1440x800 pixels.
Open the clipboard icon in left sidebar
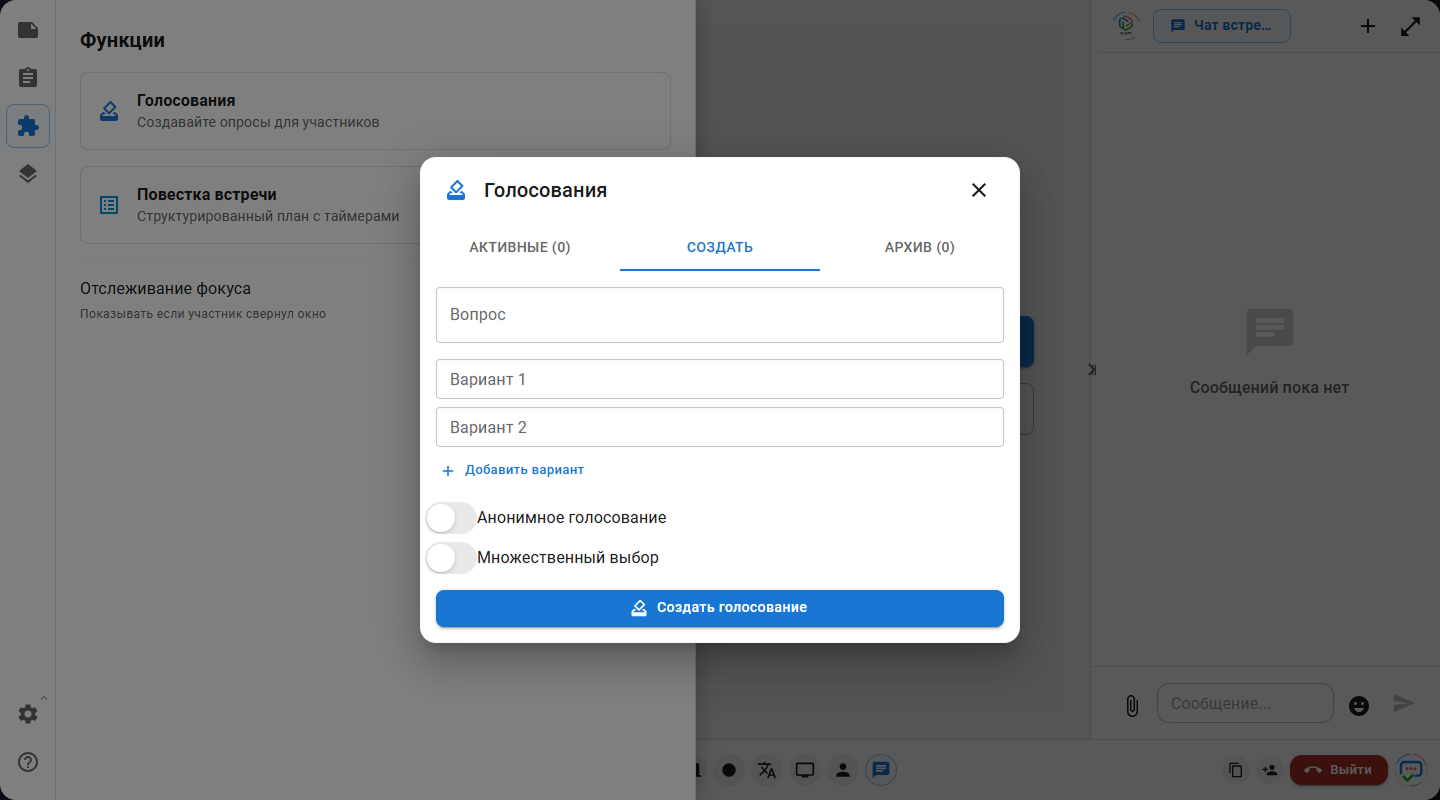point(28,77)
